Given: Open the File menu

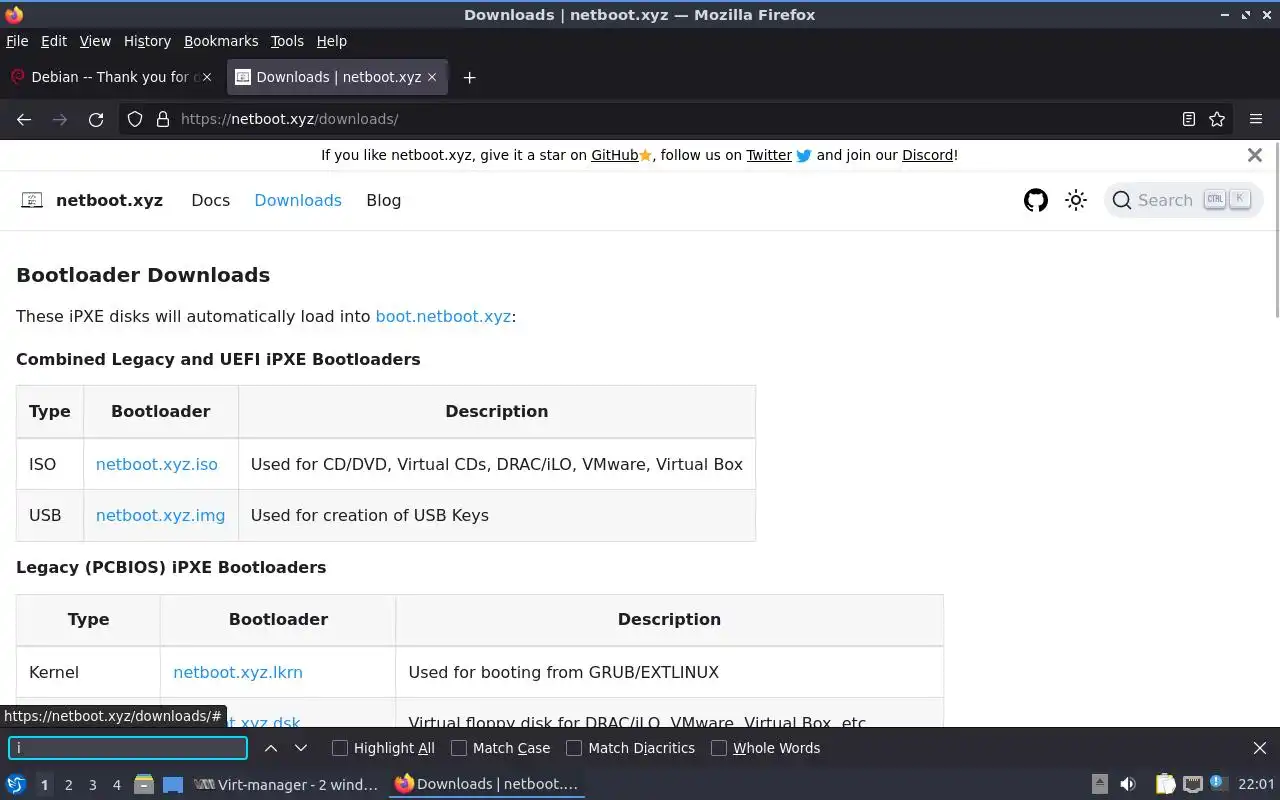Looking at the screenshot, I should (x=17, y=41).
